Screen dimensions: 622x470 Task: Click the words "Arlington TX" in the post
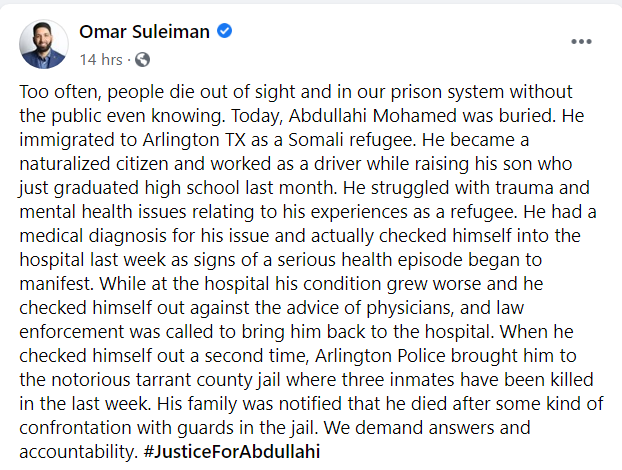pyautogui.click(x=194, y=140)
